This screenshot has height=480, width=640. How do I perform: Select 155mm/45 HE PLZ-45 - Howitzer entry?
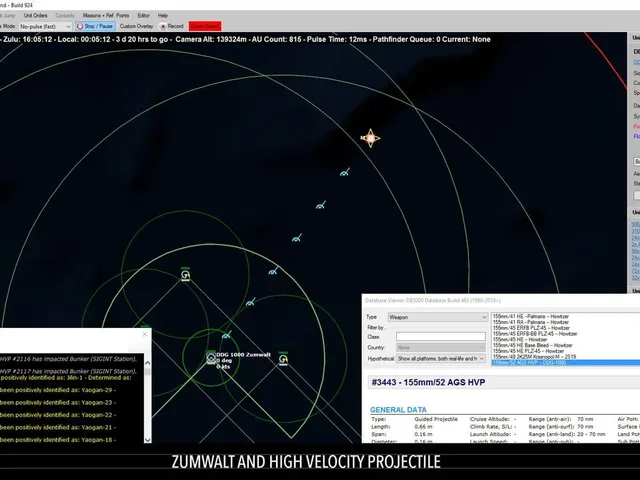coord(528,351)
